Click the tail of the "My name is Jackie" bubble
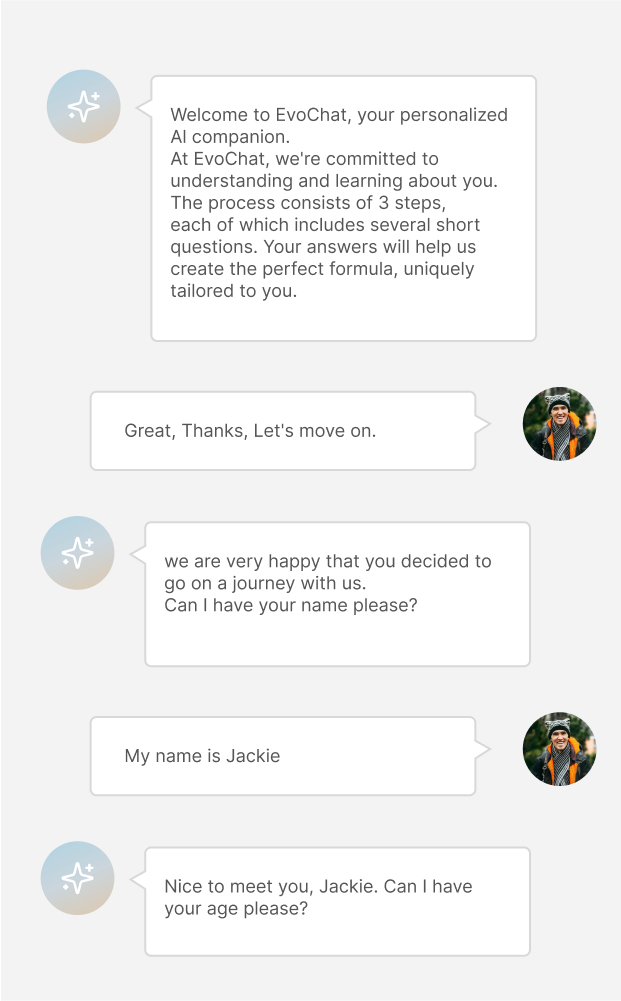 (482, 749)
